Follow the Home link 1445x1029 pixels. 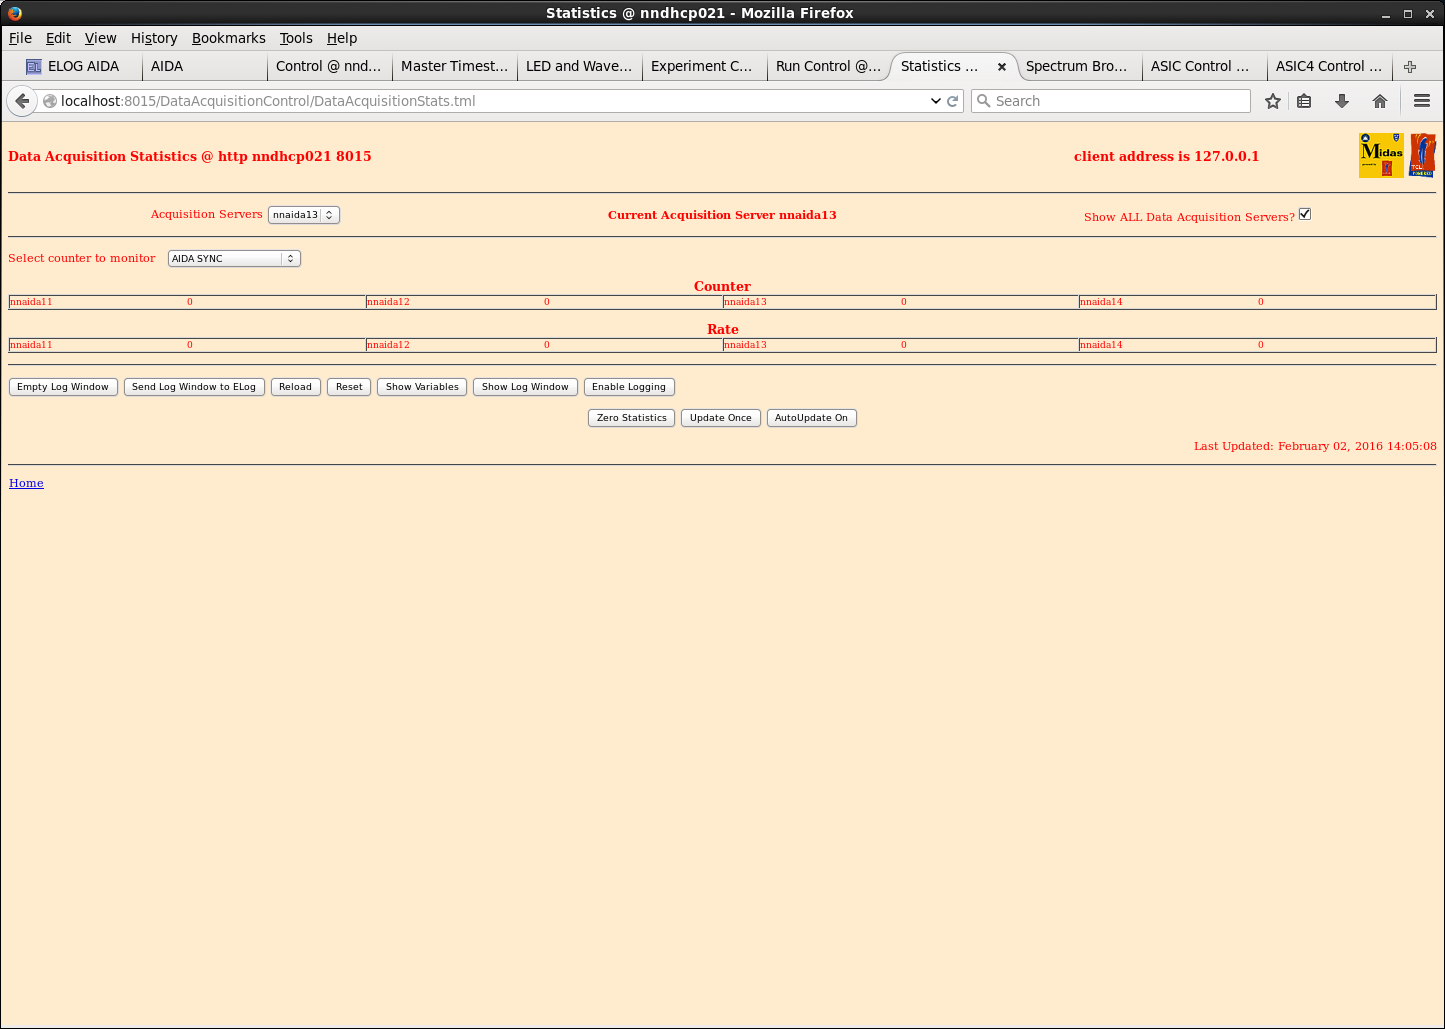[26, 483]
